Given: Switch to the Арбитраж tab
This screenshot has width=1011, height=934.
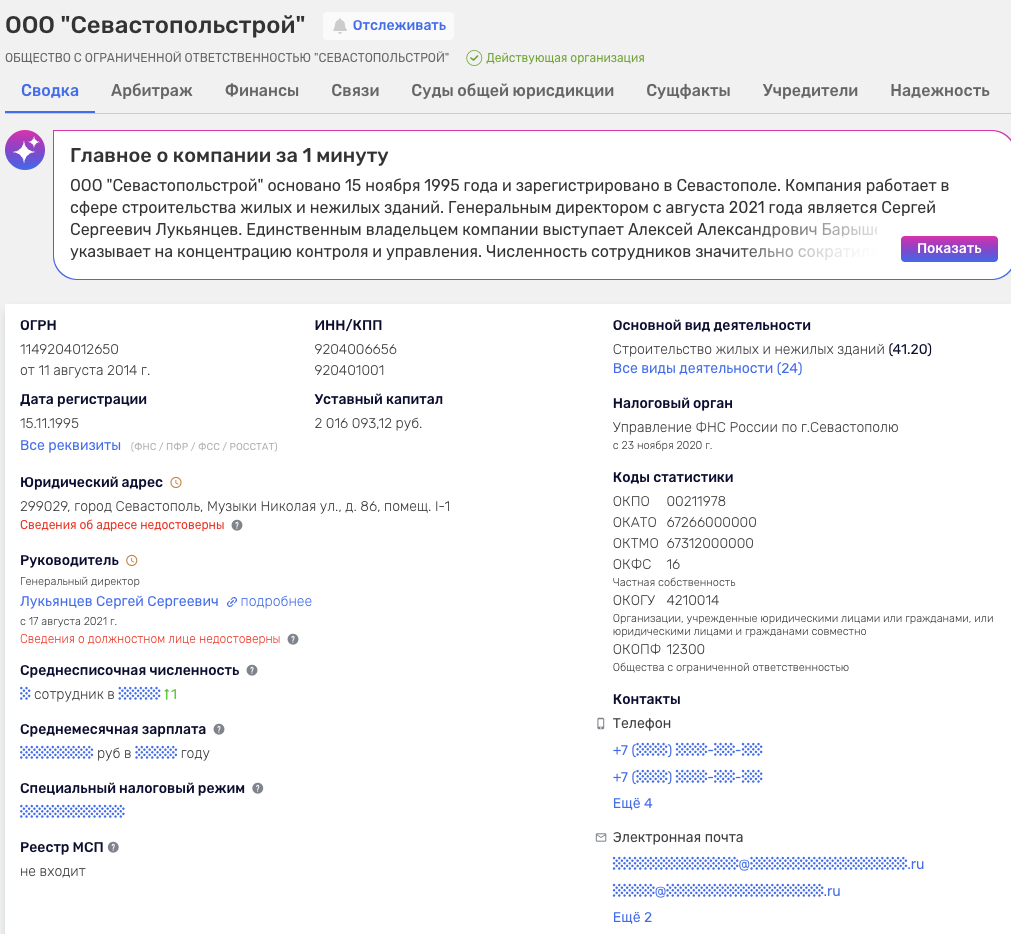Looking at the screenshot, I should pos(152,91).
